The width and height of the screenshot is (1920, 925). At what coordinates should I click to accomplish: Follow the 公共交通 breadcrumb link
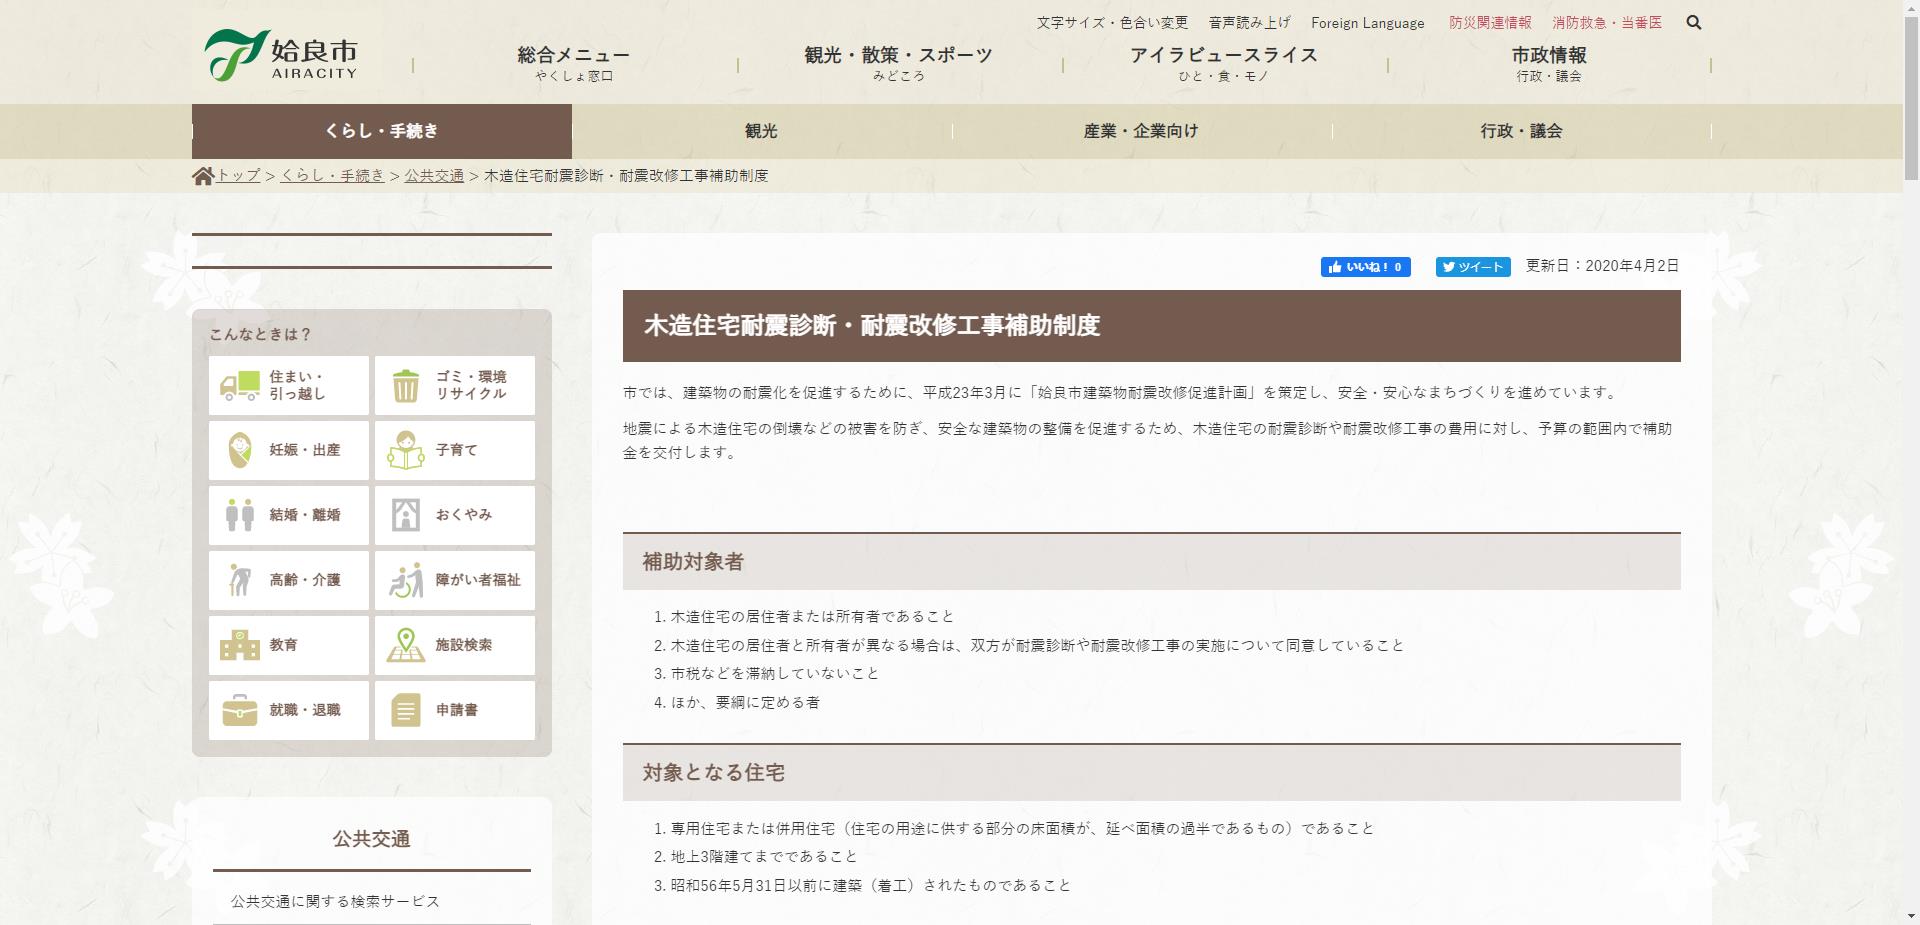click(434, 175)
